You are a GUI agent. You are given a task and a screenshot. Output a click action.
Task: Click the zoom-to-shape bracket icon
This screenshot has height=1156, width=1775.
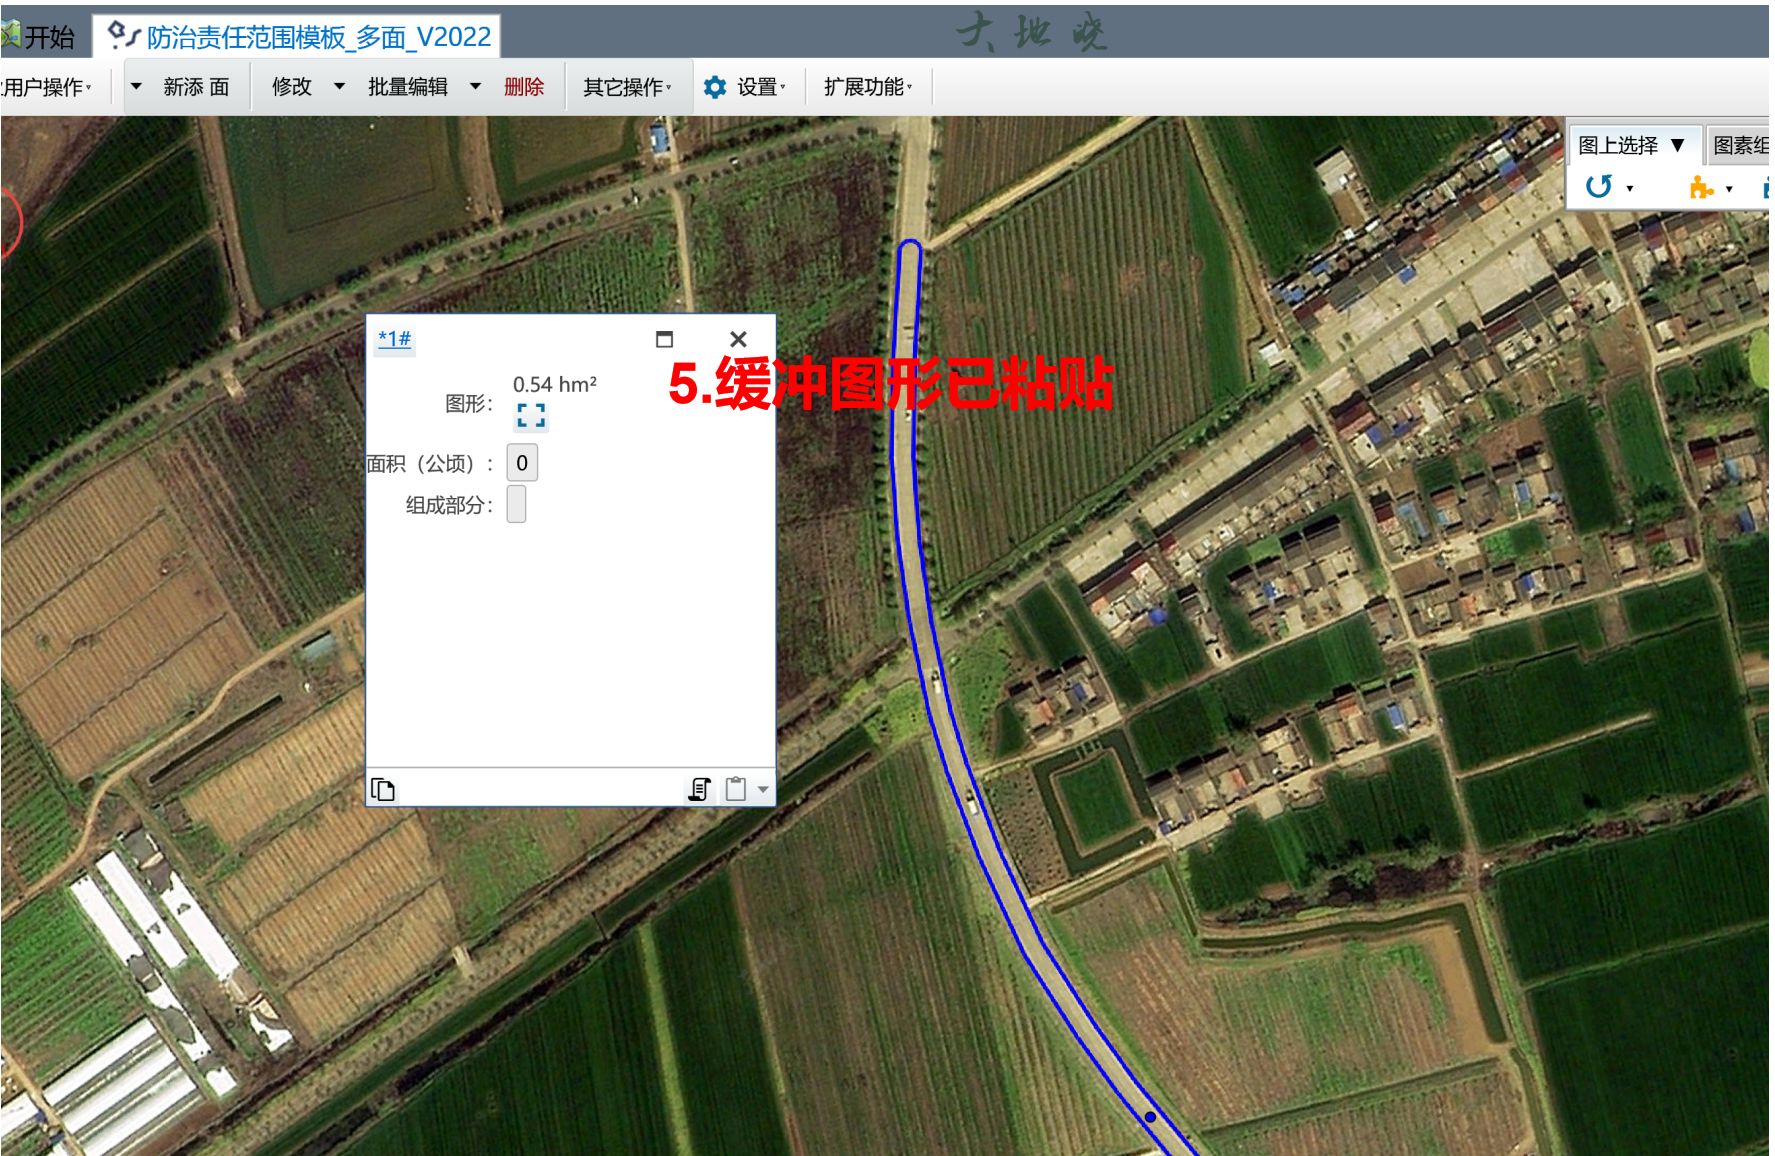pyautogui.click(x=531, y=415)
